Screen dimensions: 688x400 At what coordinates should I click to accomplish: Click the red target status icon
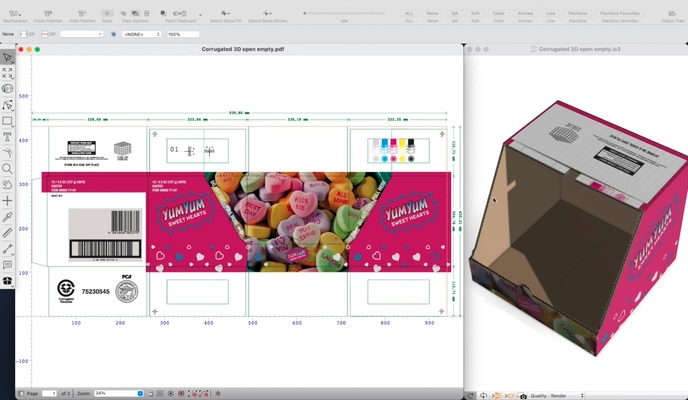click(181, 393)
